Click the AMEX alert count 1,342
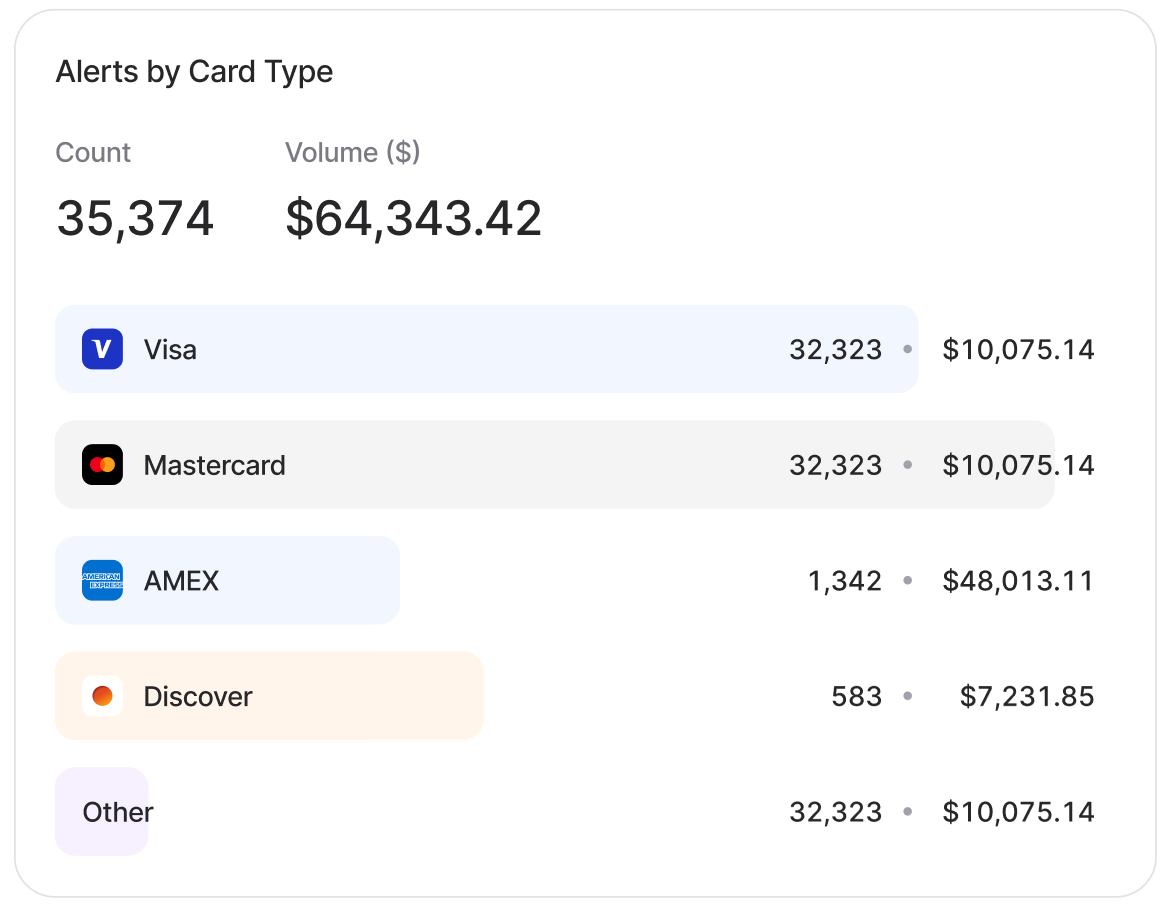This screenshot has width=1176, height=914. 845,581
